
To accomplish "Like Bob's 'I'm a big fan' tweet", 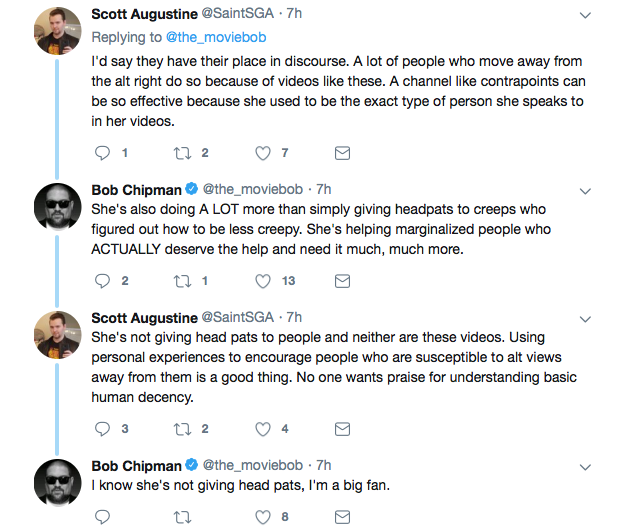I will 263,517.
